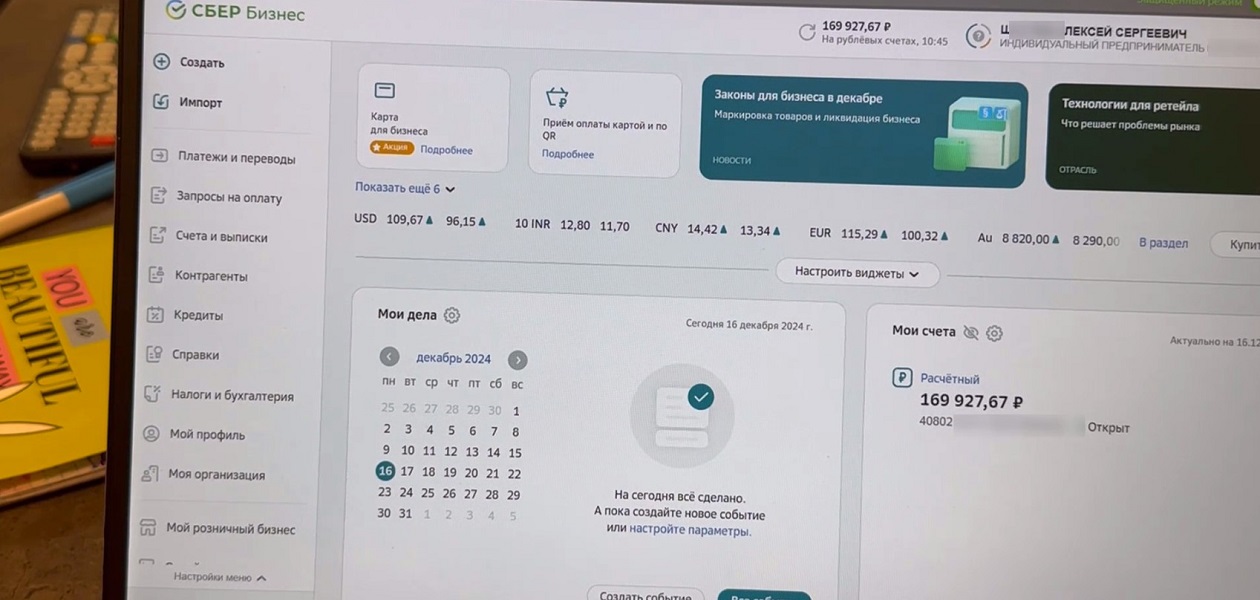Open the Законы для бизнеса в декабре banner

[863, 133]
